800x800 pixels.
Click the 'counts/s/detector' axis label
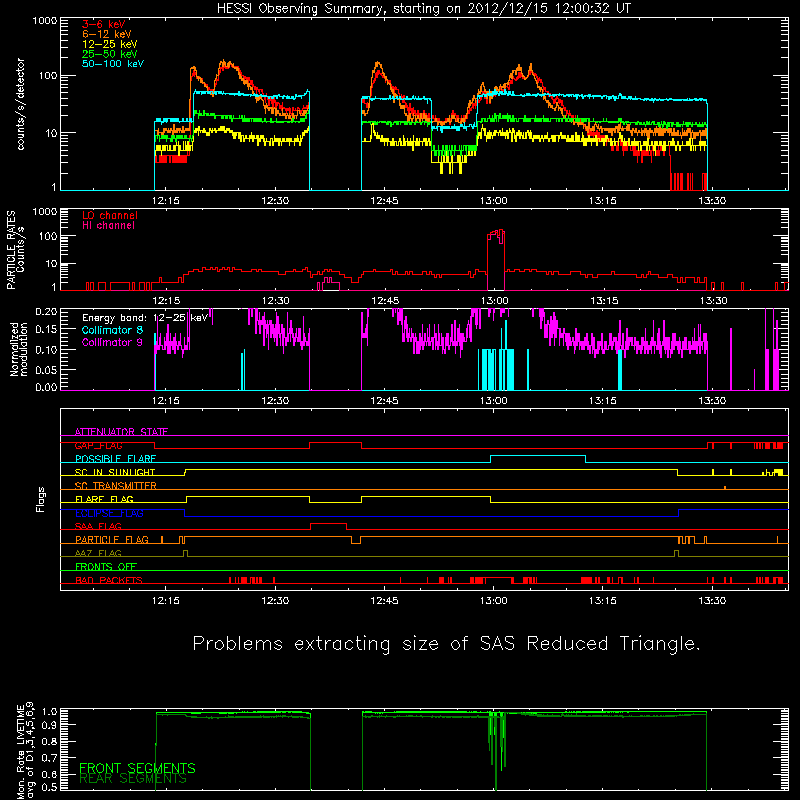[x=21, y=104]
